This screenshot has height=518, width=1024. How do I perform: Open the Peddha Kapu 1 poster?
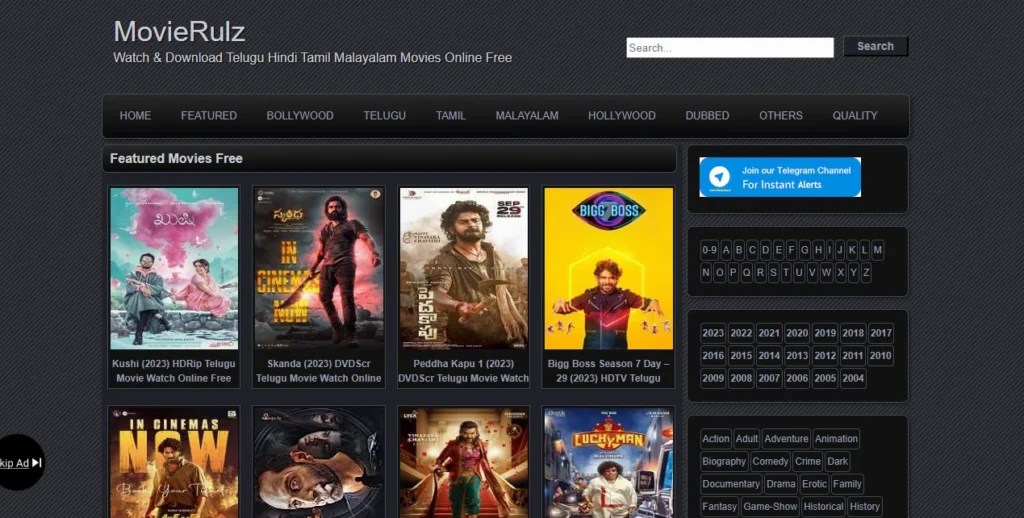(x=463, y=268)
